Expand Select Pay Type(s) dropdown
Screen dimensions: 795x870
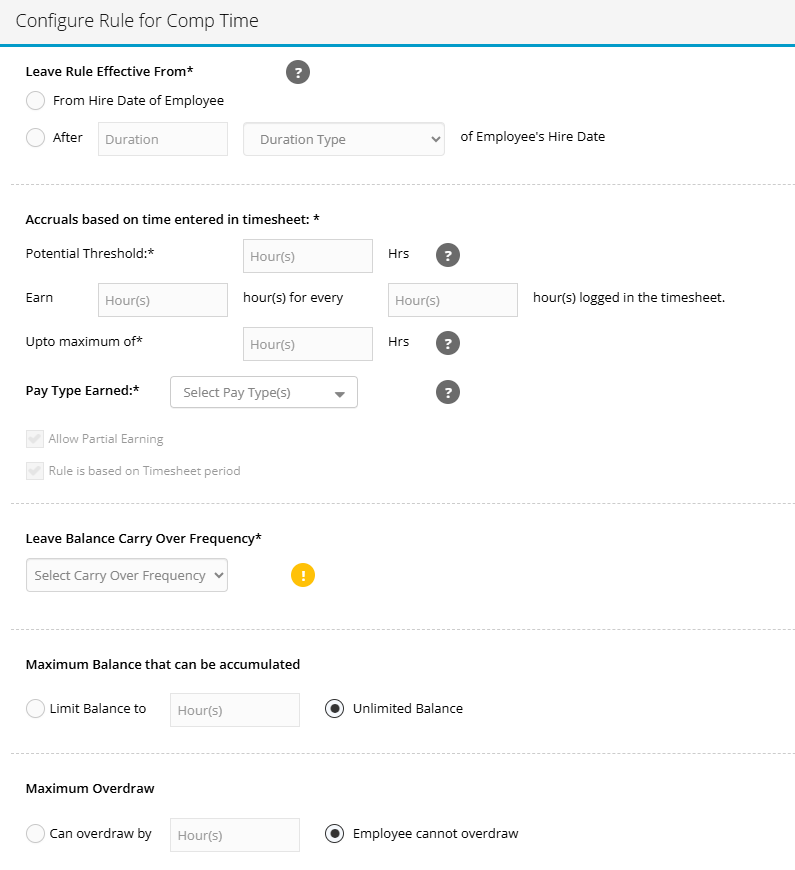(264, 393)
